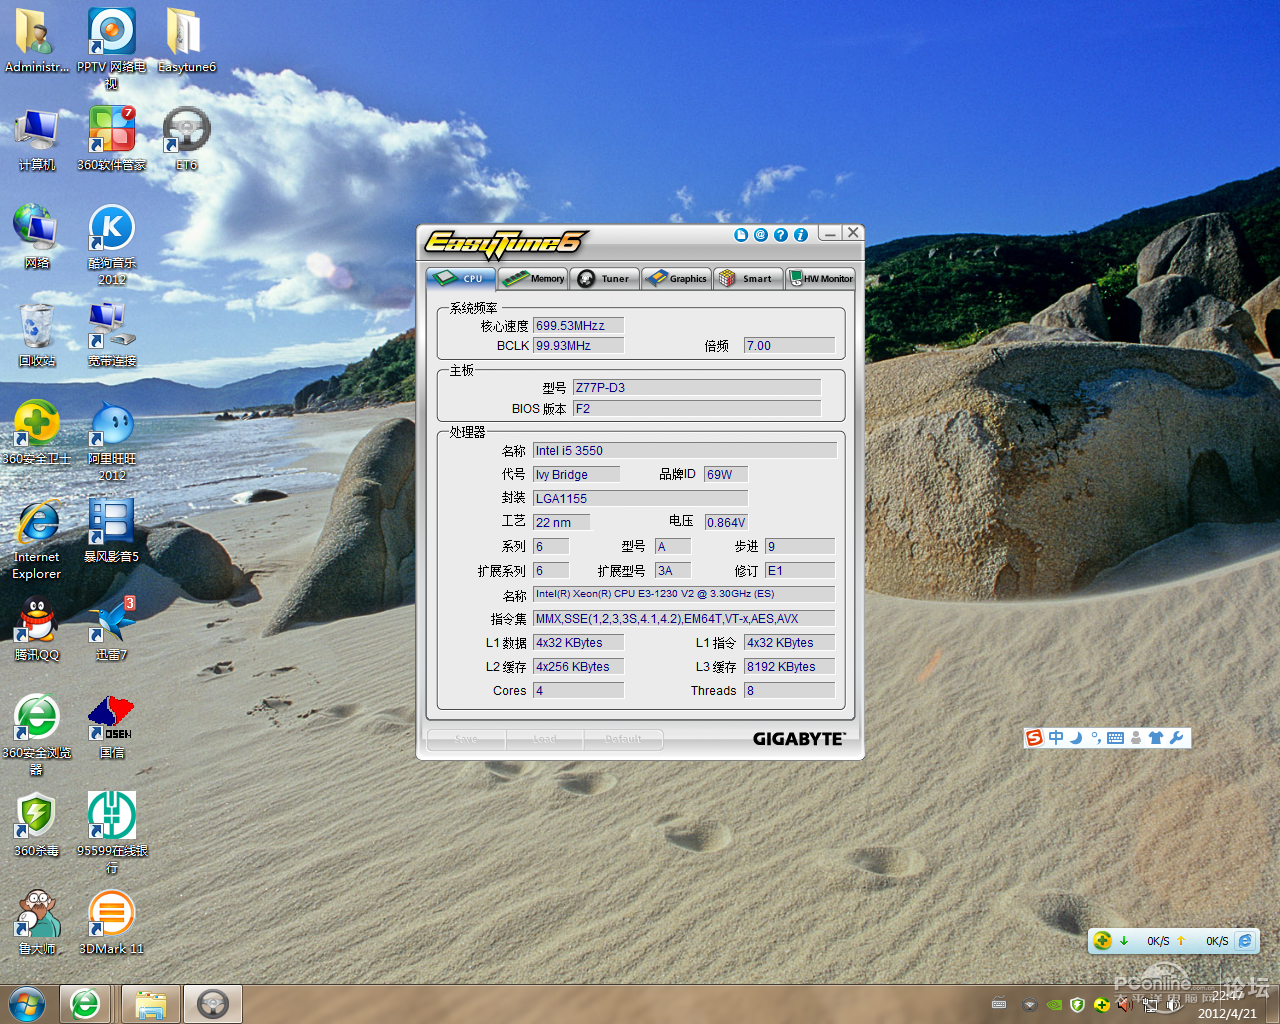Viewport: 1280px width, 1024px height.
Task: Switch to the Graphics tab
Action: [677, 279]
